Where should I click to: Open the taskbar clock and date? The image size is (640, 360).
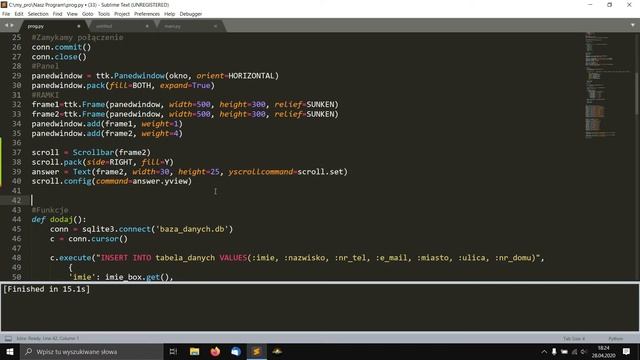click(604, 351)
